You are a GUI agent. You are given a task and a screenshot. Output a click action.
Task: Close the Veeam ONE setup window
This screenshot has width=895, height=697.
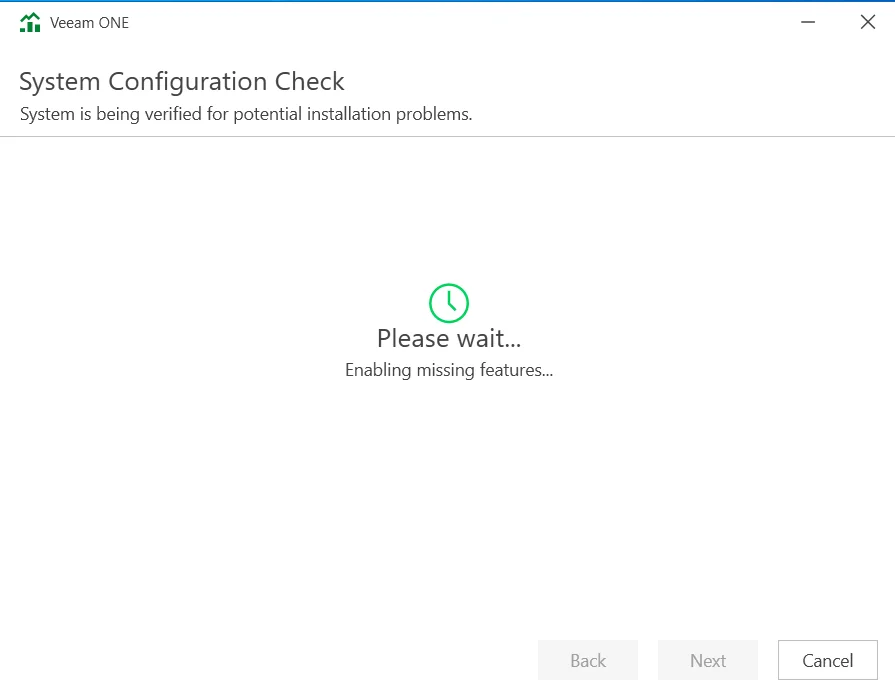point(867,22)
